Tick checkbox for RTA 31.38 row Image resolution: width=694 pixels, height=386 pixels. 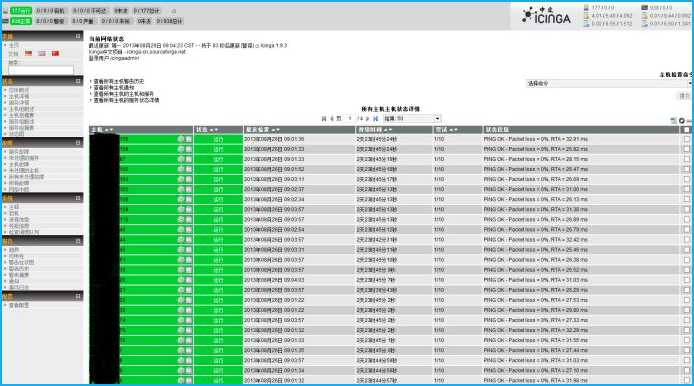pyautogui.click(x=686, y=209)
